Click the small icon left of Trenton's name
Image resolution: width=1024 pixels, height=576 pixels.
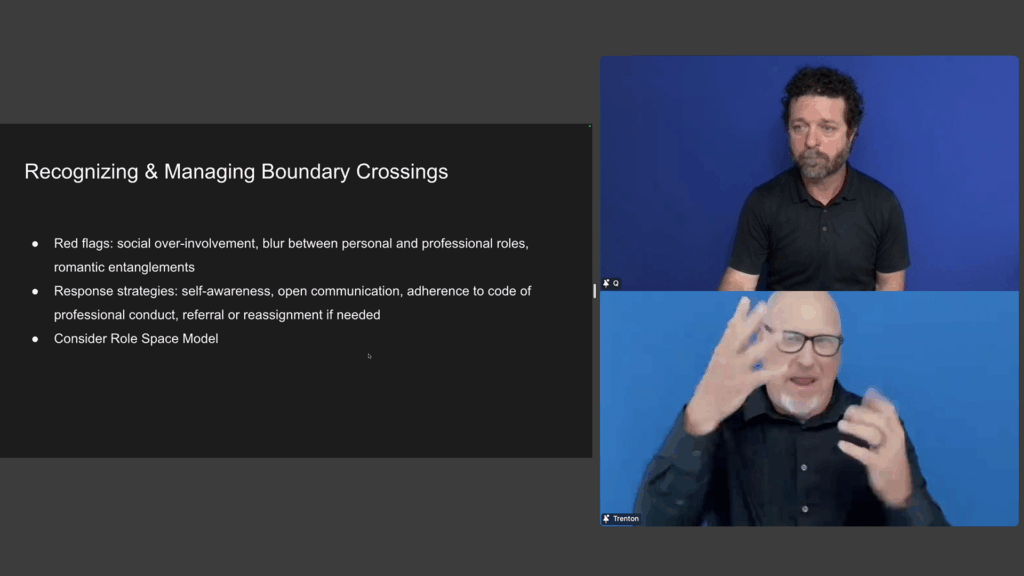[x=606, y=518]
